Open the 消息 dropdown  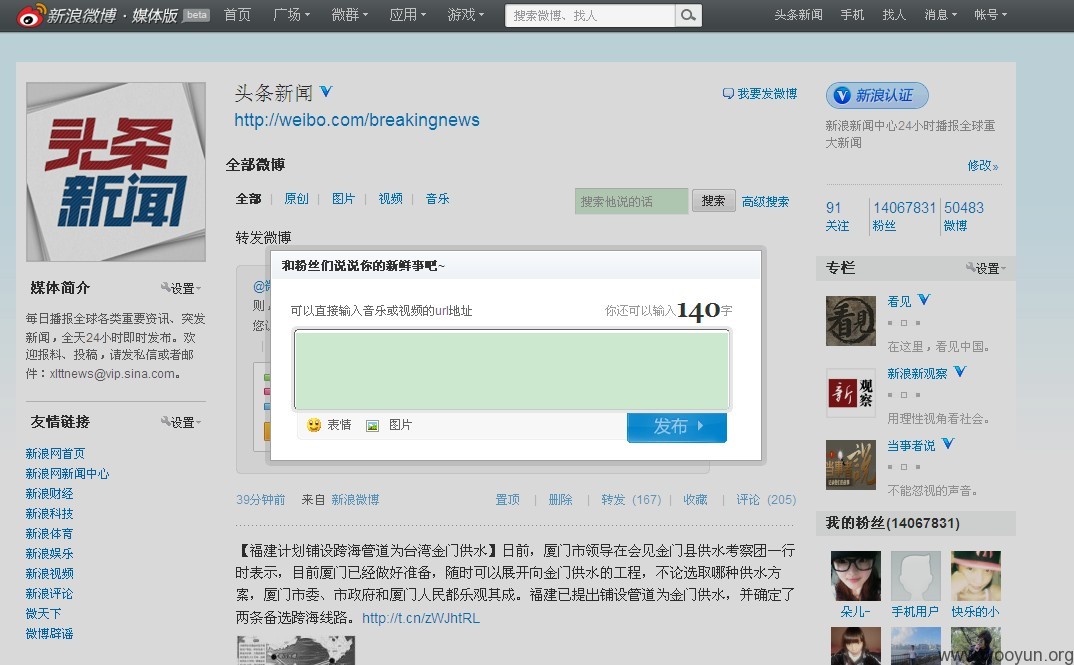coord(940,14)
